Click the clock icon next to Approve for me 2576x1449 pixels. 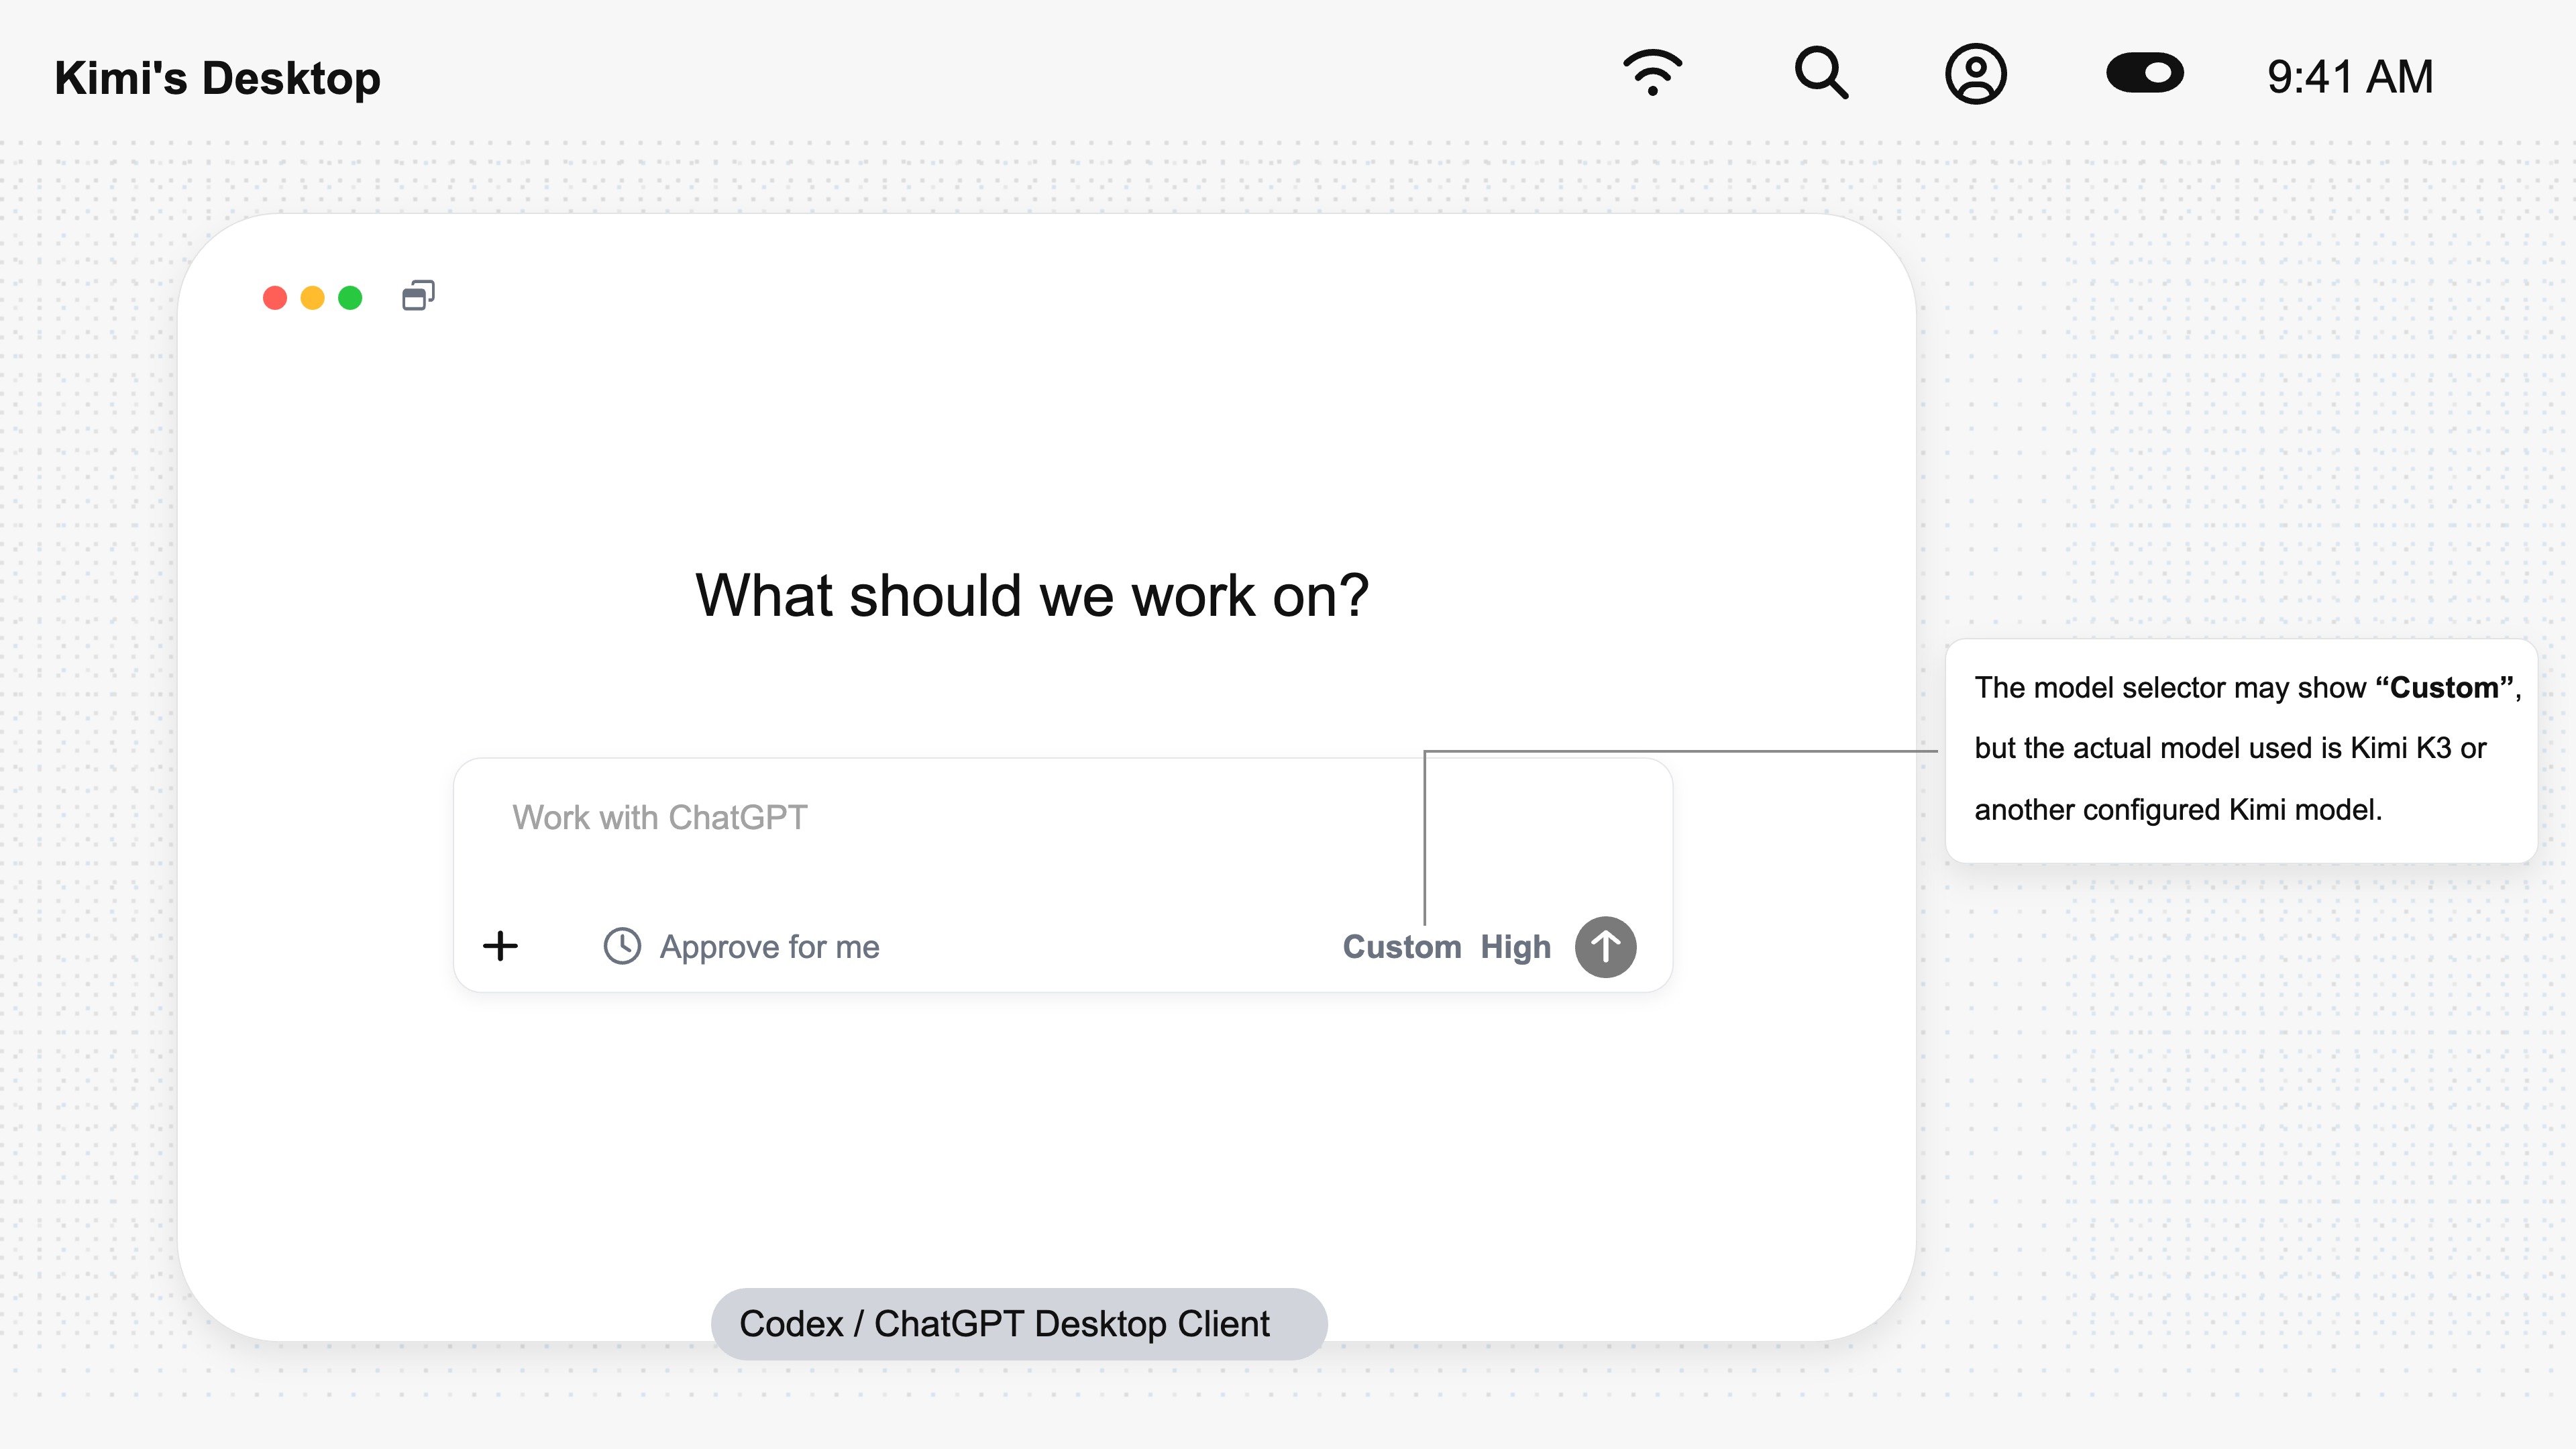(622, 946)
